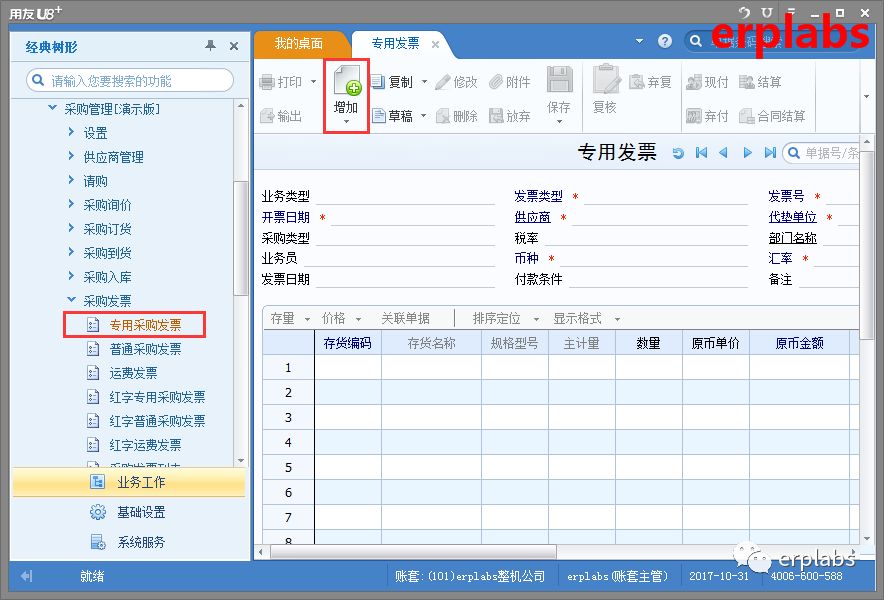Viewport: 884px width, 600px height.
Task: Click the 关联单据 button
Action: point(405,319)
